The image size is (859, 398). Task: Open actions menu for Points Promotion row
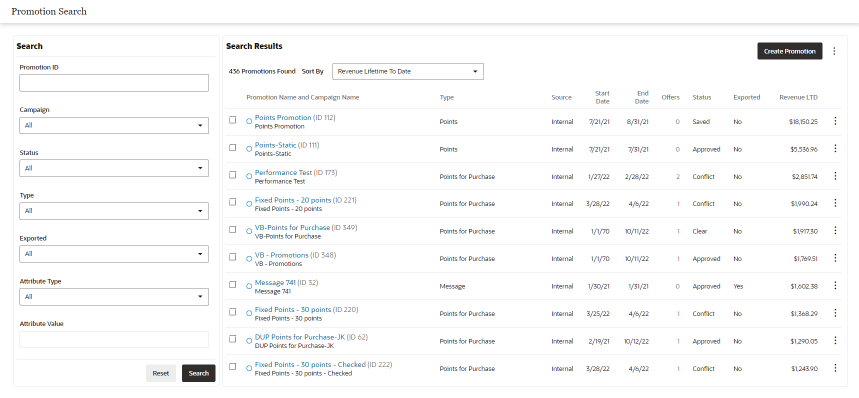(x=835, y=121)
